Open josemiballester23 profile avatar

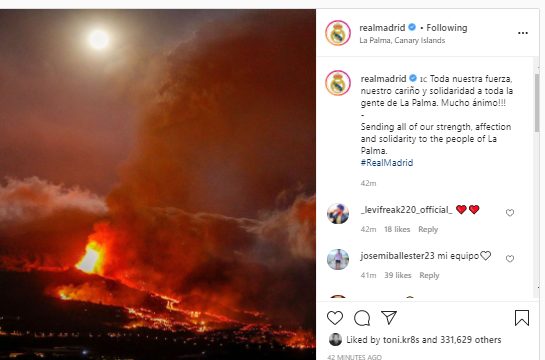338,259
